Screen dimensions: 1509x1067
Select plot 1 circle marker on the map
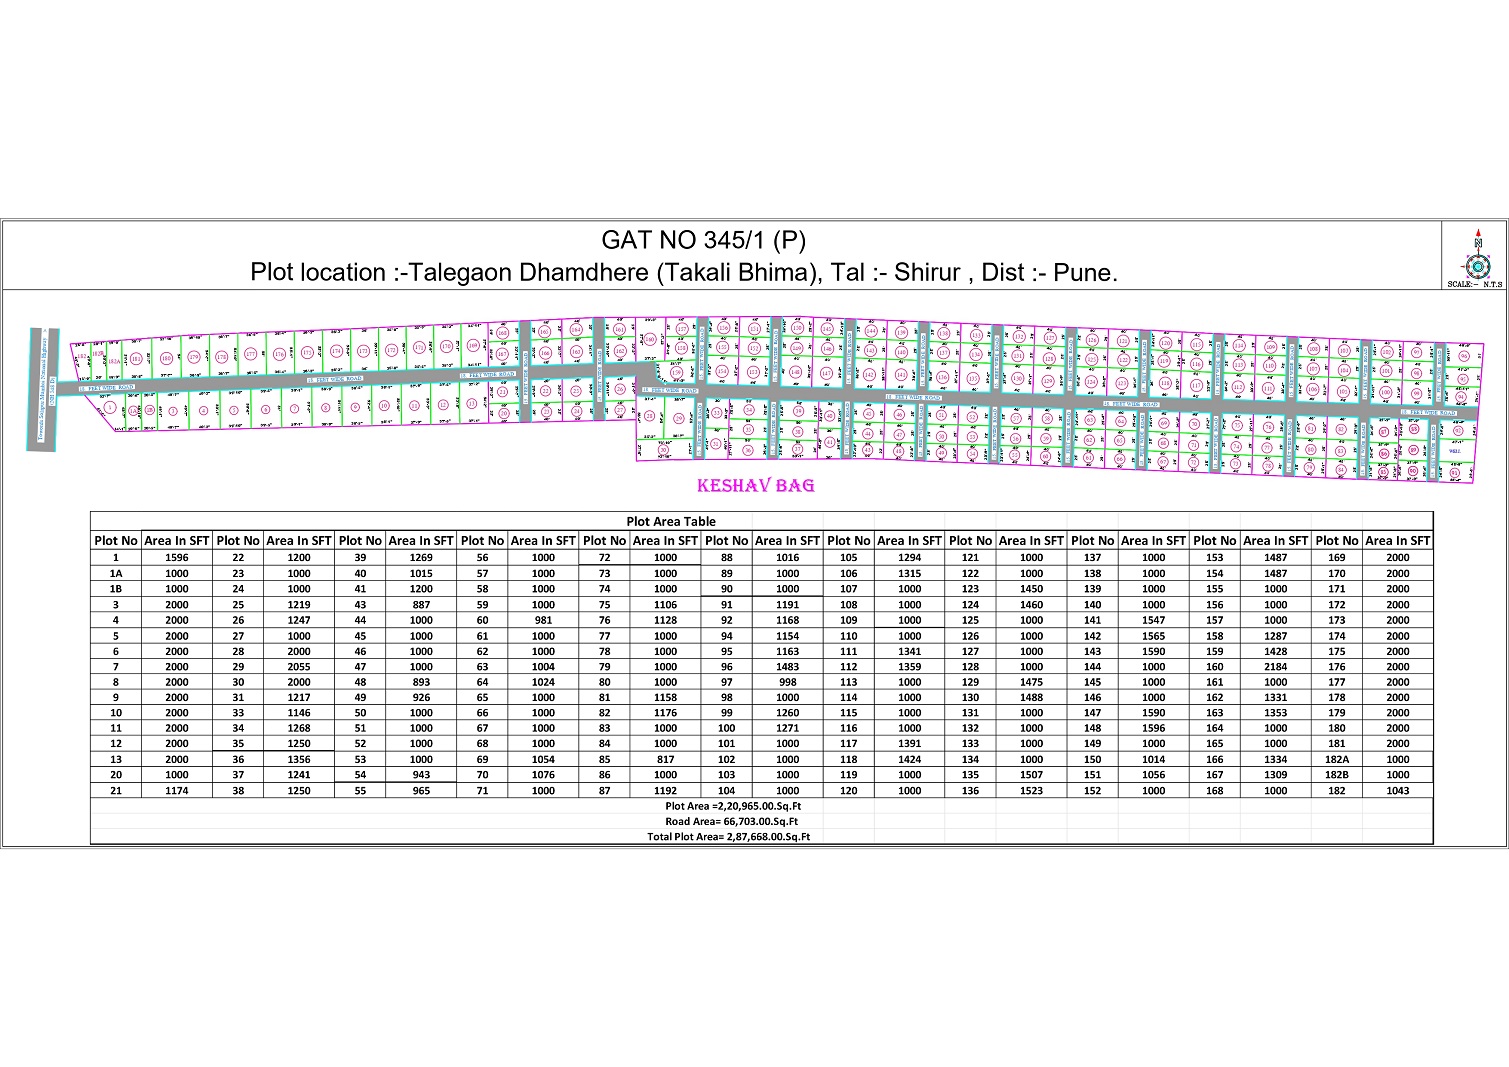[110, 408]
